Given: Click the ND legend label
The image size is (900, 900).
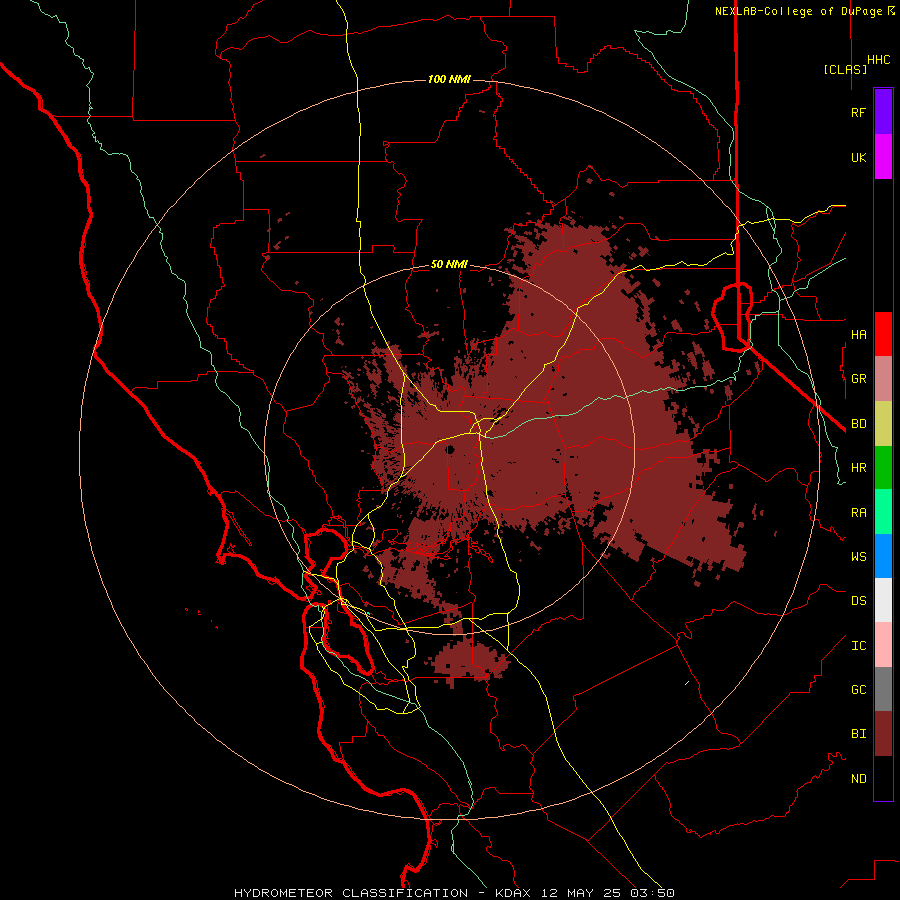Looking at the screenshot, I should [x=858, y=779].
